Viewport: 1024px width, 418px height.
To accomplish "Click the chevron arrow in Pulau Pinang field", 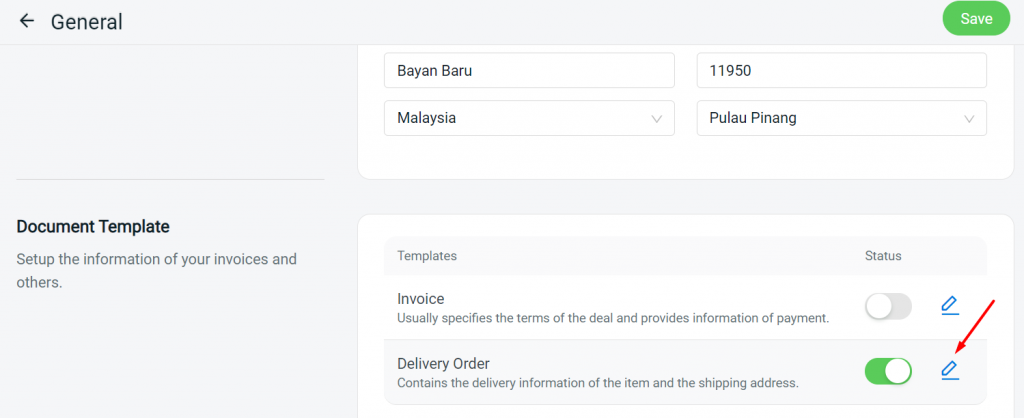I will click(x=969, y=118).
